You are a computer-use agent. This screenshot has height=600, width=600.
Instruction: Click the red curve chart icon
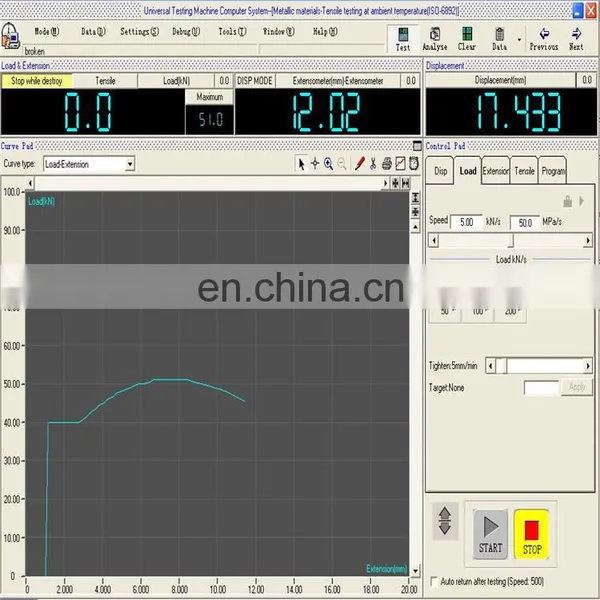(x=400, y=164)
